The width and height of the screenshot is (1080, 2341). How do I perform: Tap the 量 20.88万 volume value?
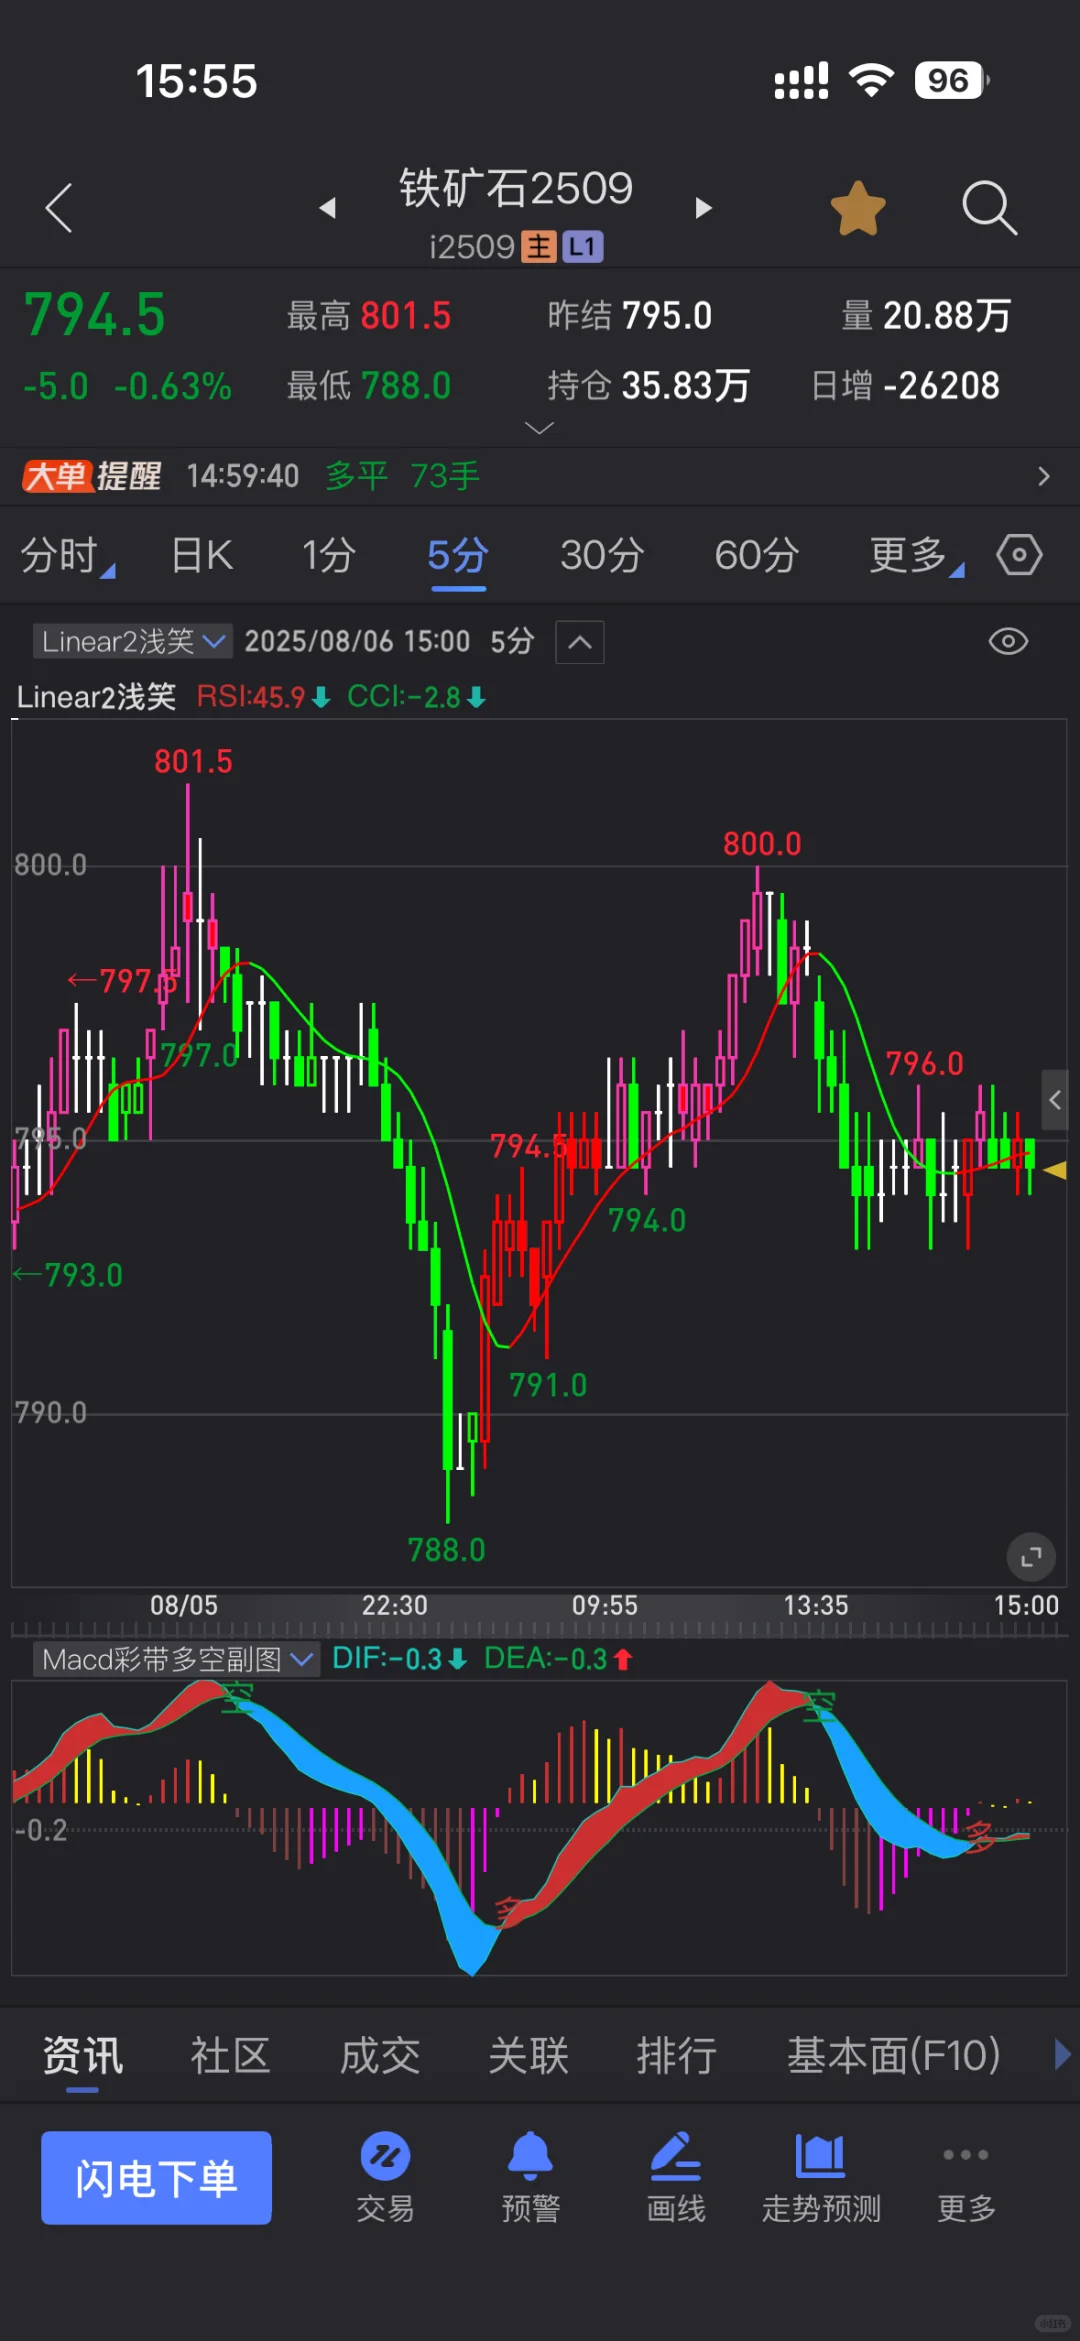click(925, 316)
